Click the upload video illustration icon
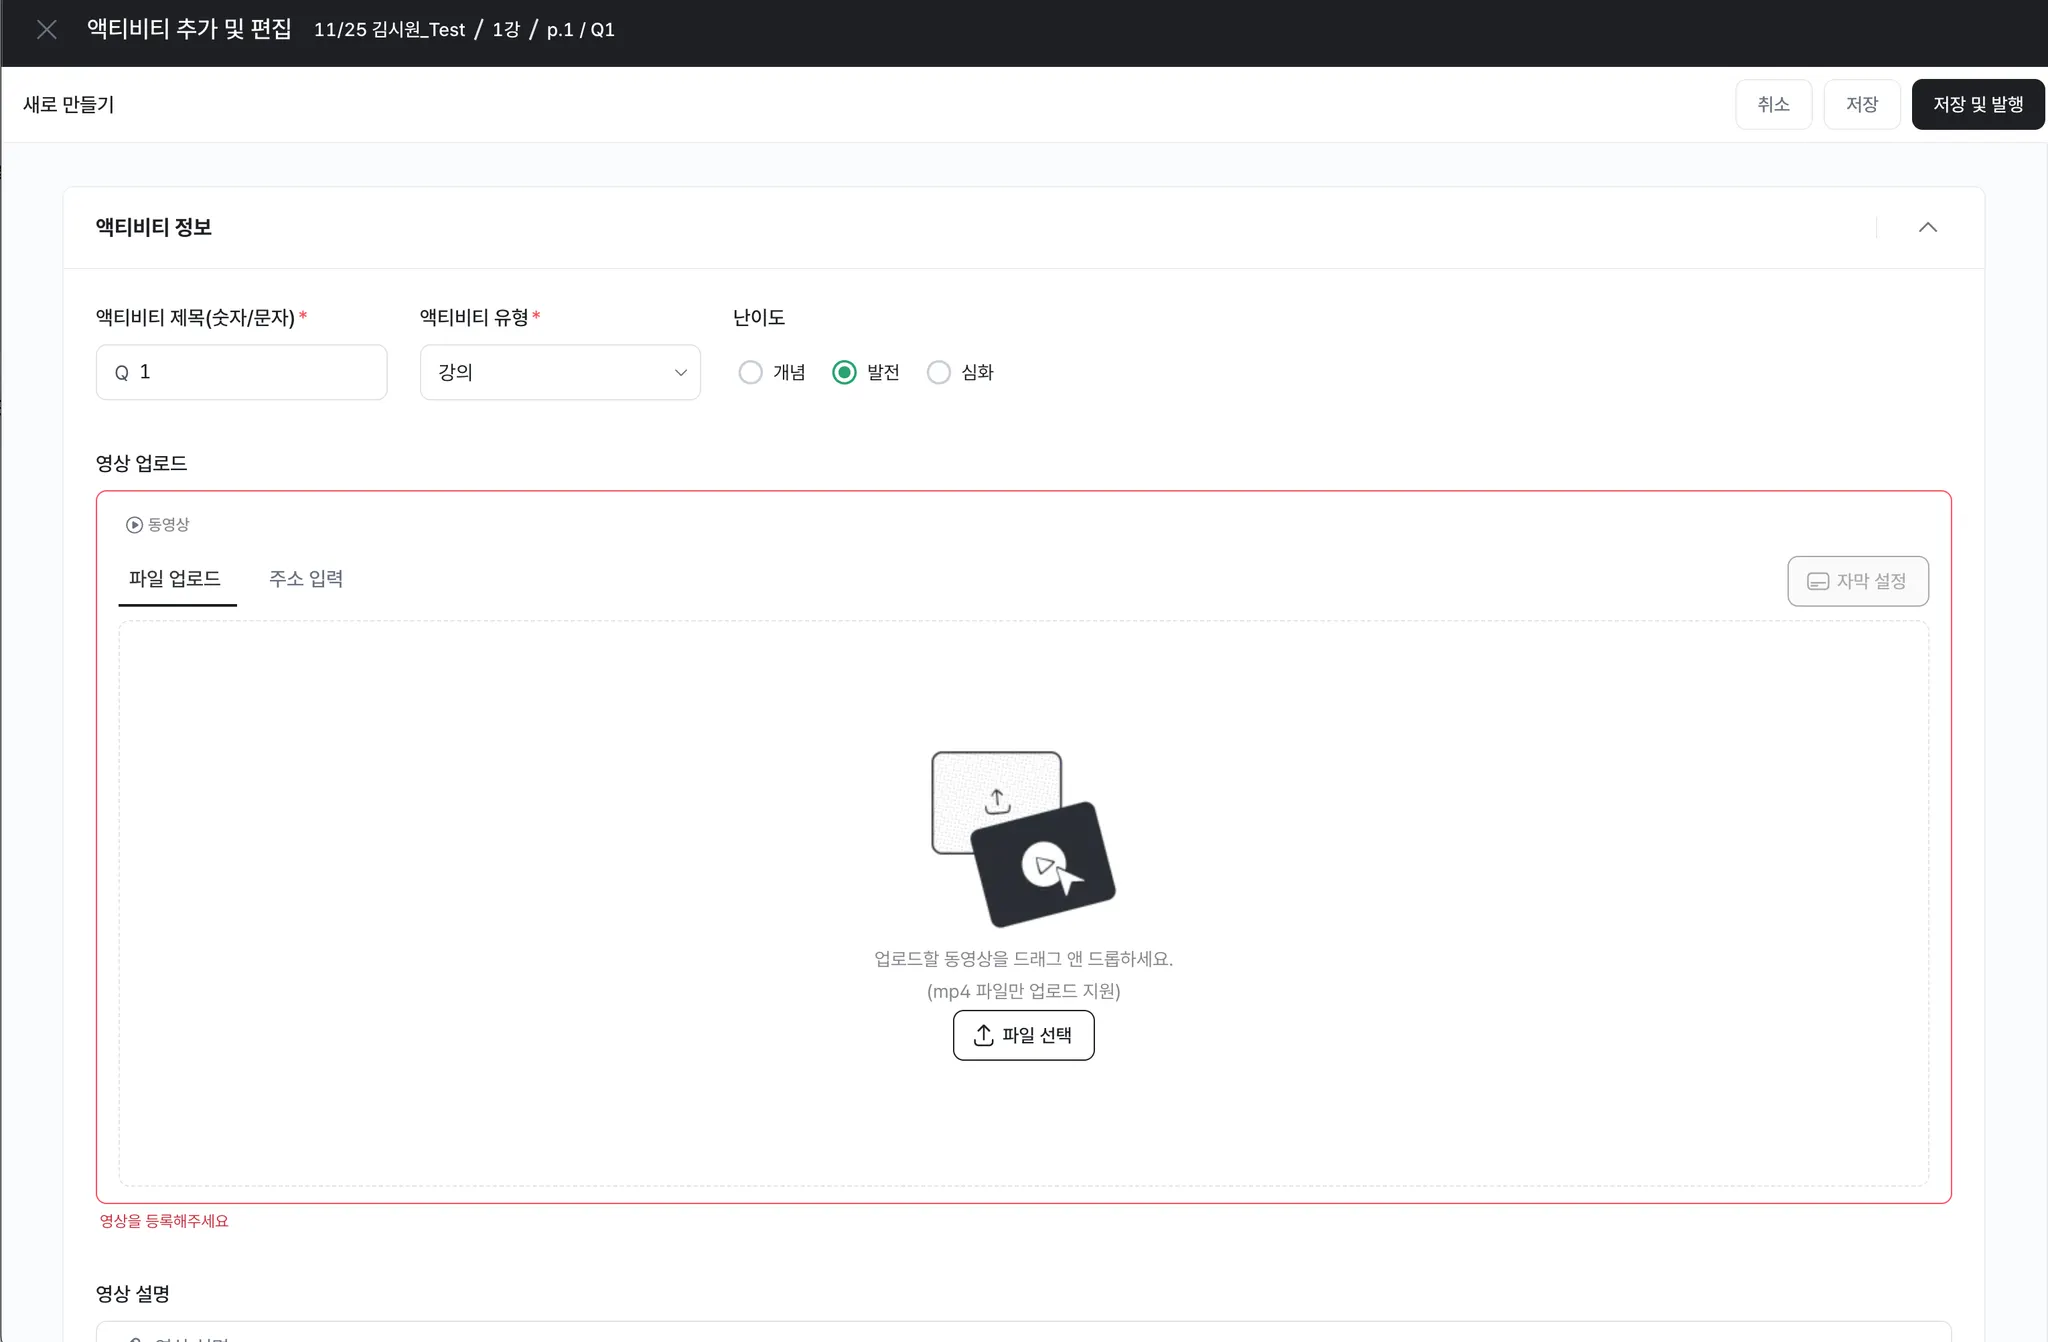This screenshot has width=2048, height=1342. click(x=1022, y=838)
